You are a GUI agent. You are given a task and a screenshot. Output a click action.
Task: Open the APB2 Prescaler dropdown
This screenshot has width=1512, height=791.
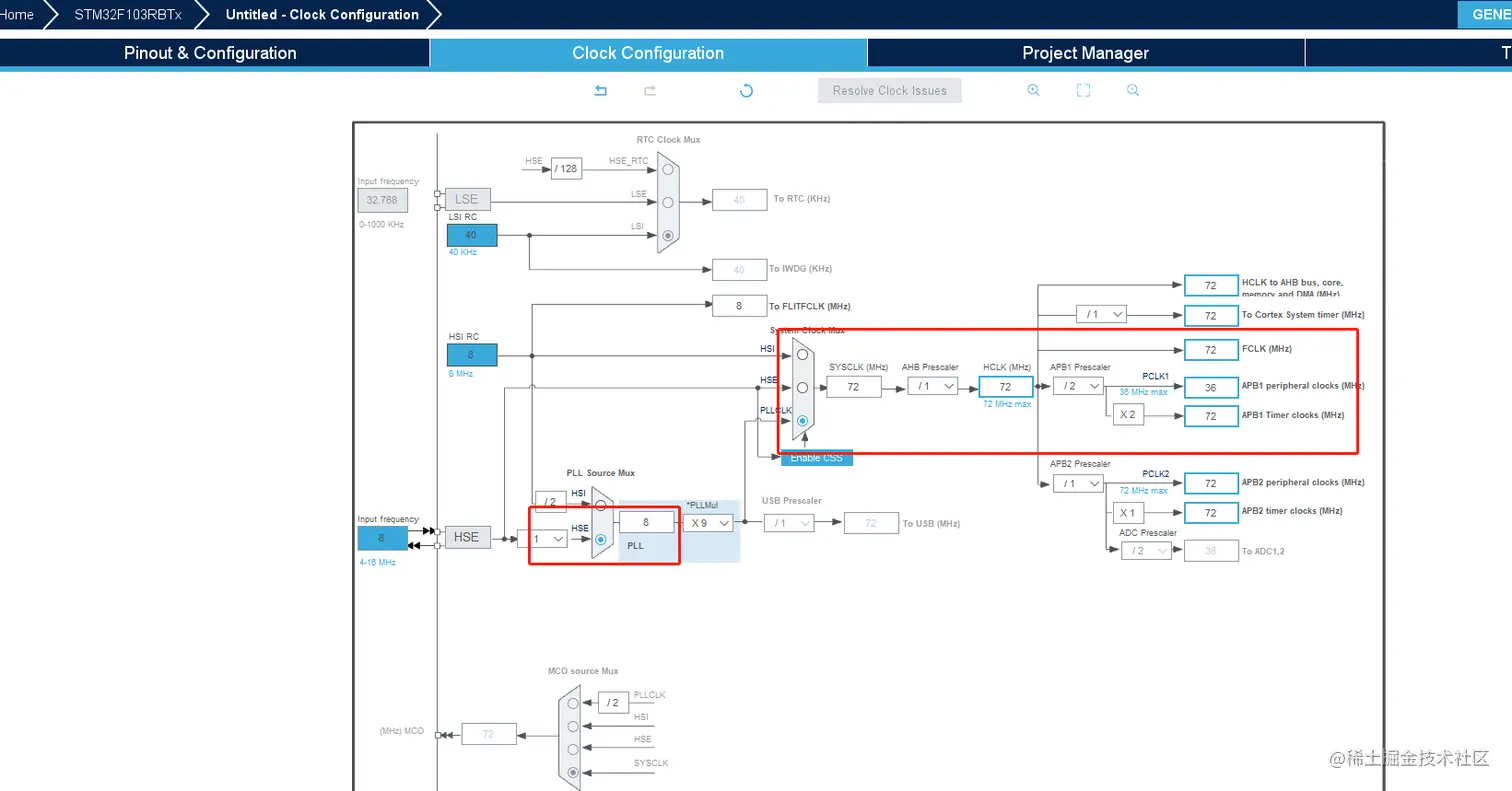(x=1078, y=483)
